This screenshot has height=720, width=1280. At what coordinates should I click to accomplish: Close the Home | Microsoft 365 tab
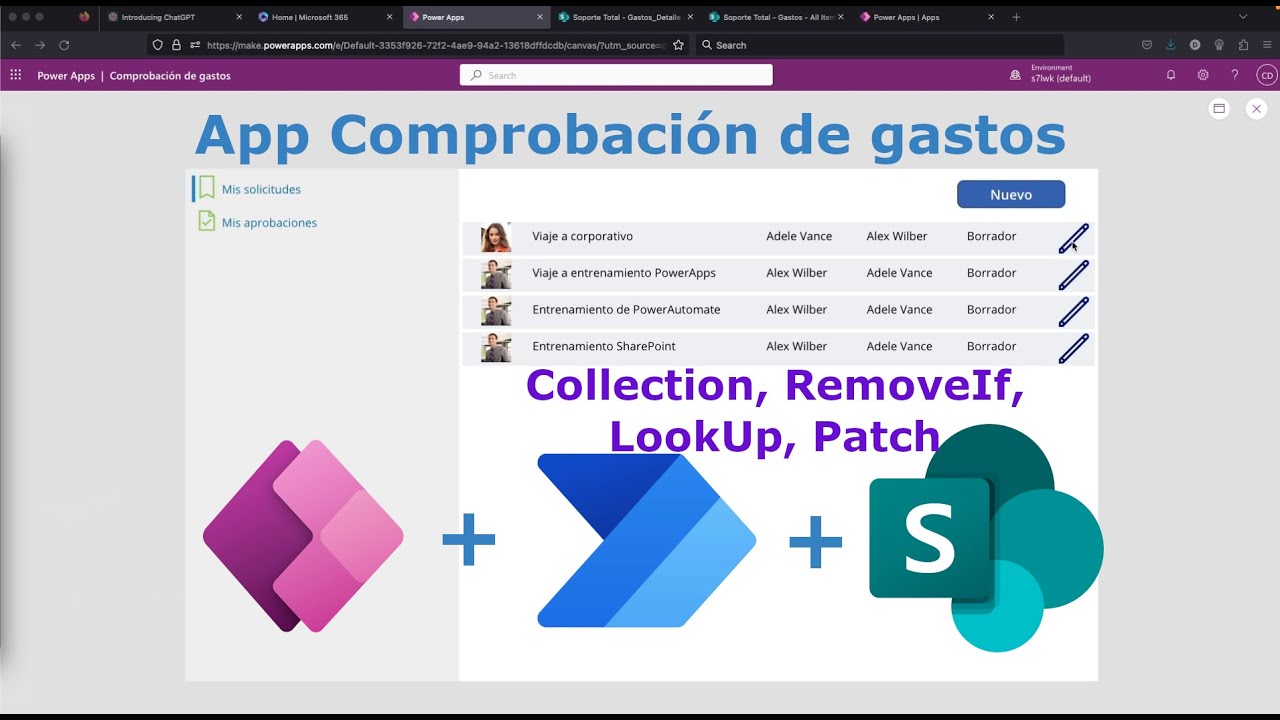389,17
